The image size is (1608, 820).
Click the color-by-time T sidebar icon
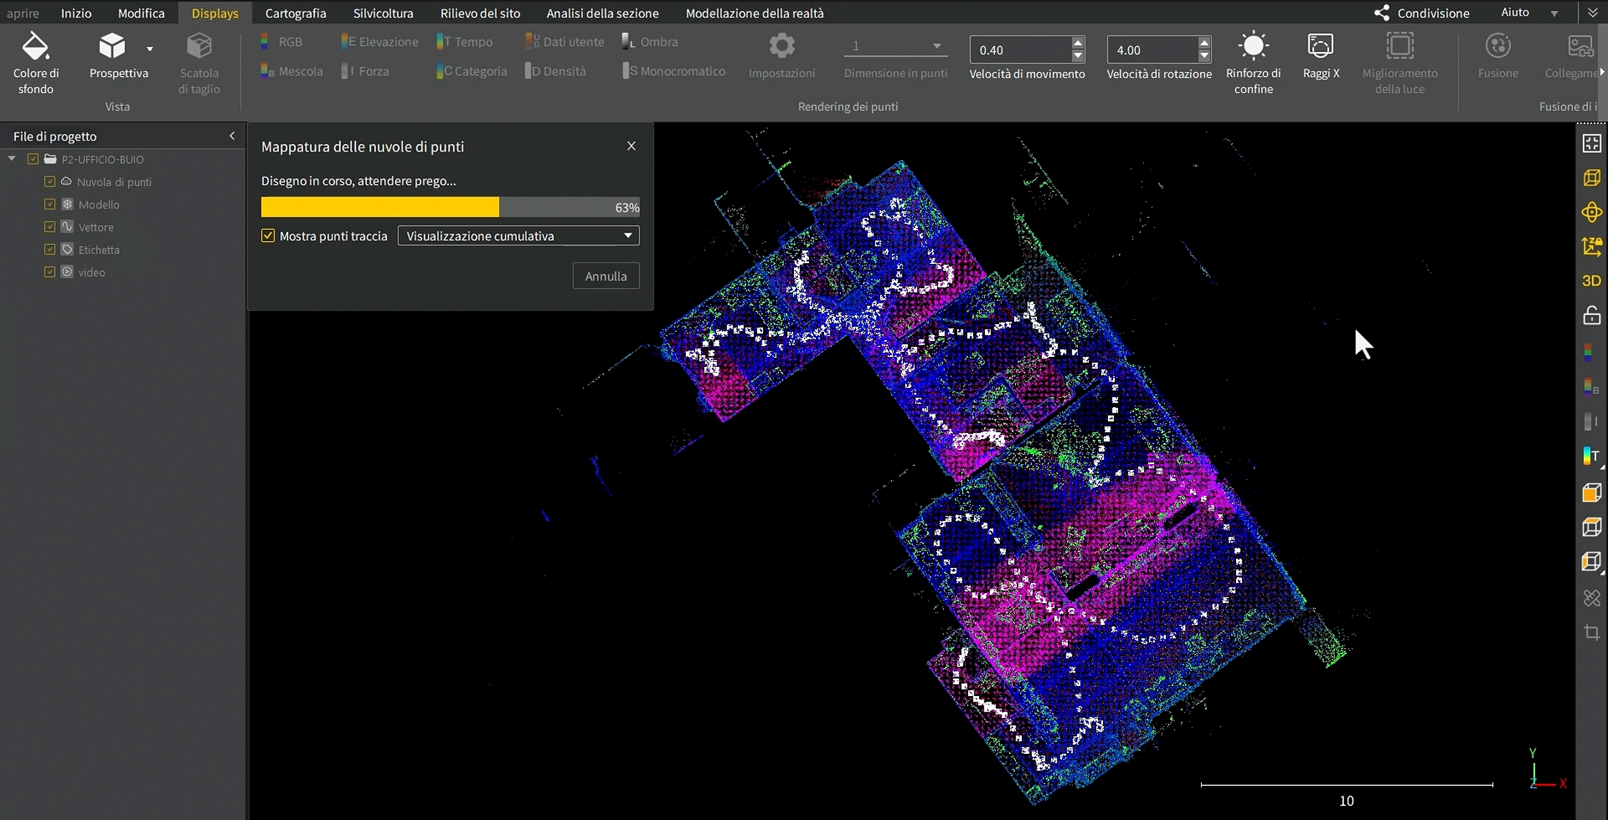1592,456
